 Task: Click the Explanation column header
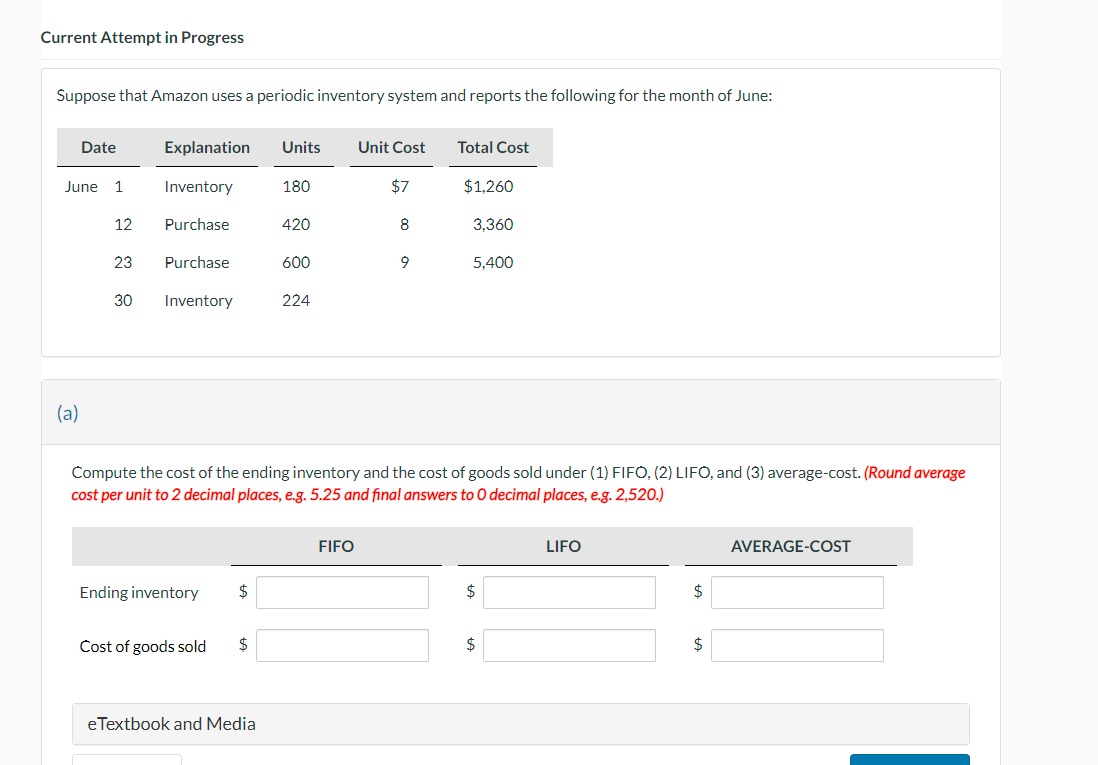(207, 147)
